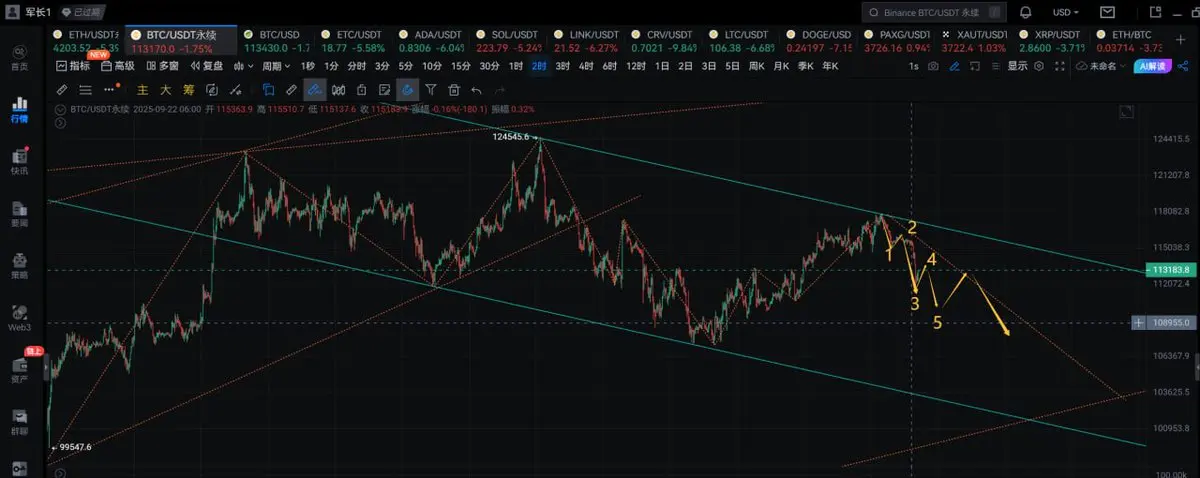Select the 1日 timeframe
The width and height of the screenshot is (1200, 478).
662,65
